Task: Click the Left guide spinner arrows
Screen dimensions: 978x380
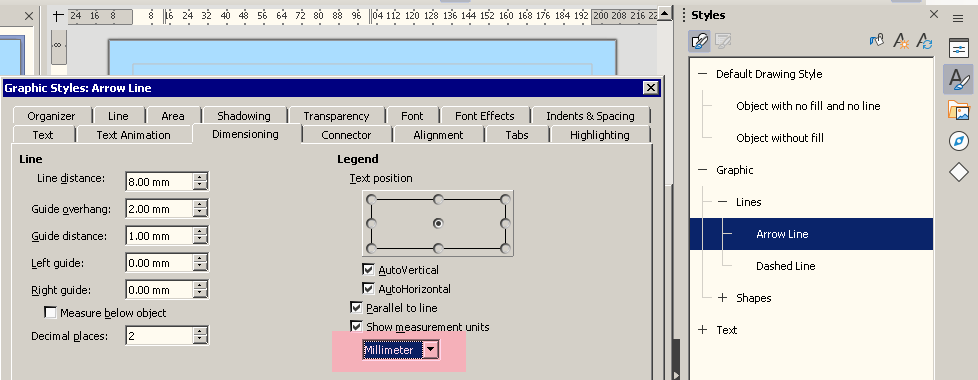Action: (200, 263)
